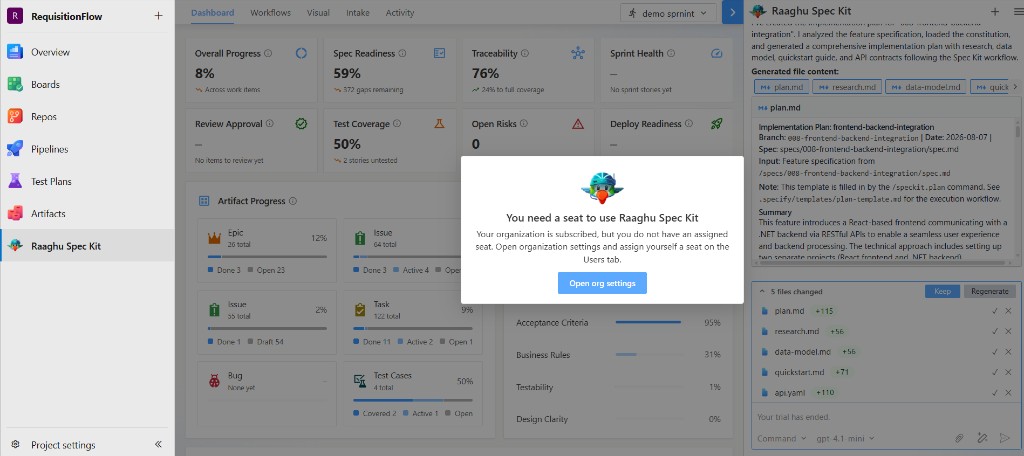Screen dimensions: 1024x456
Task: Reject data-model.md change with X
Action: point(1010,352)
